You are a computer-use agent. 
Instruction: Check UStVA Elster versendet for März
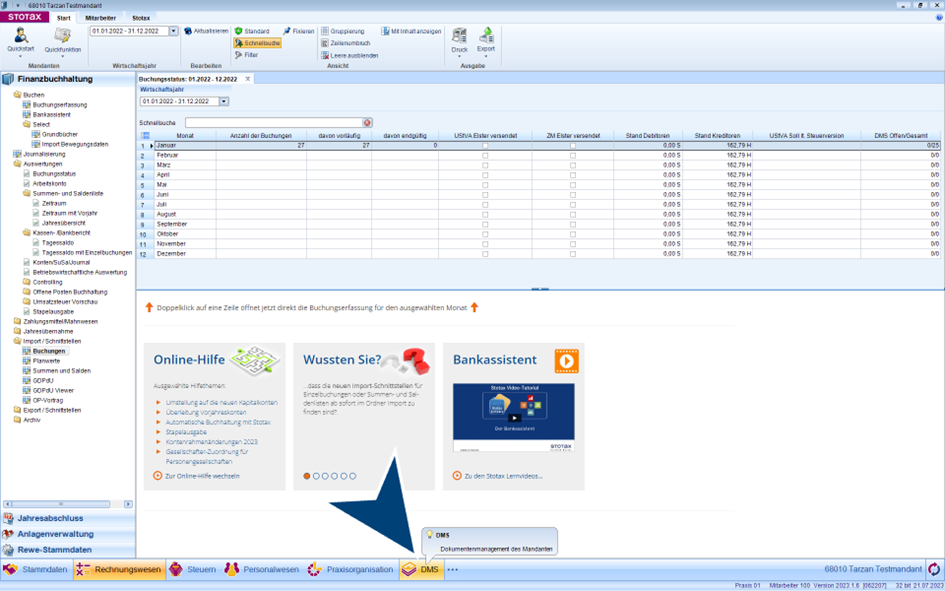485,167
